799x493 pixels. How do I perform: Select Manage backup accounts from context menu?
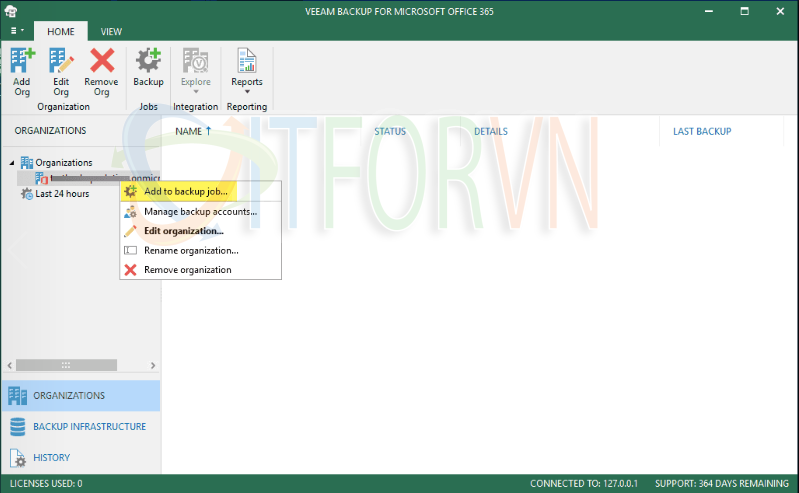tap(200, 211)
